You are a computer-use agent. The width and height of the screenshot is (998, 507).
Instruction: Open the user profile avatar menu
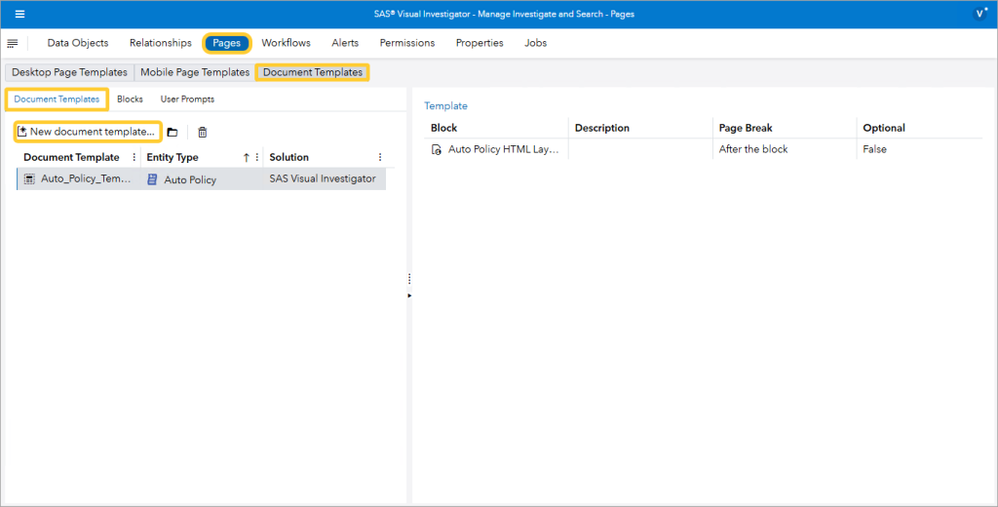(980, 14)
